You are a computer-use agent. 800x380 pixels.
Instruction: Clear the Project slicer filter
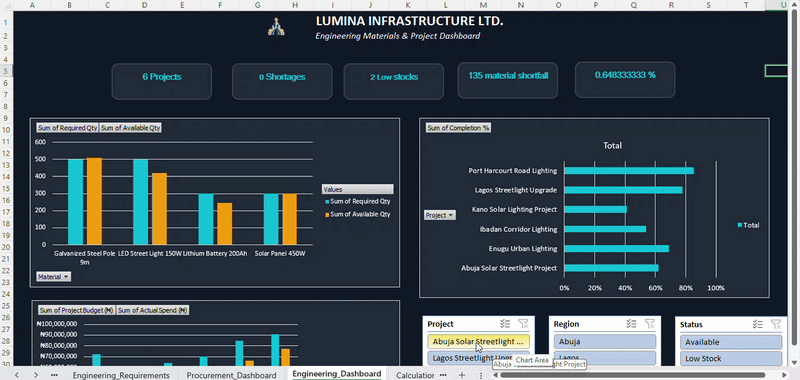click(523, 323)
